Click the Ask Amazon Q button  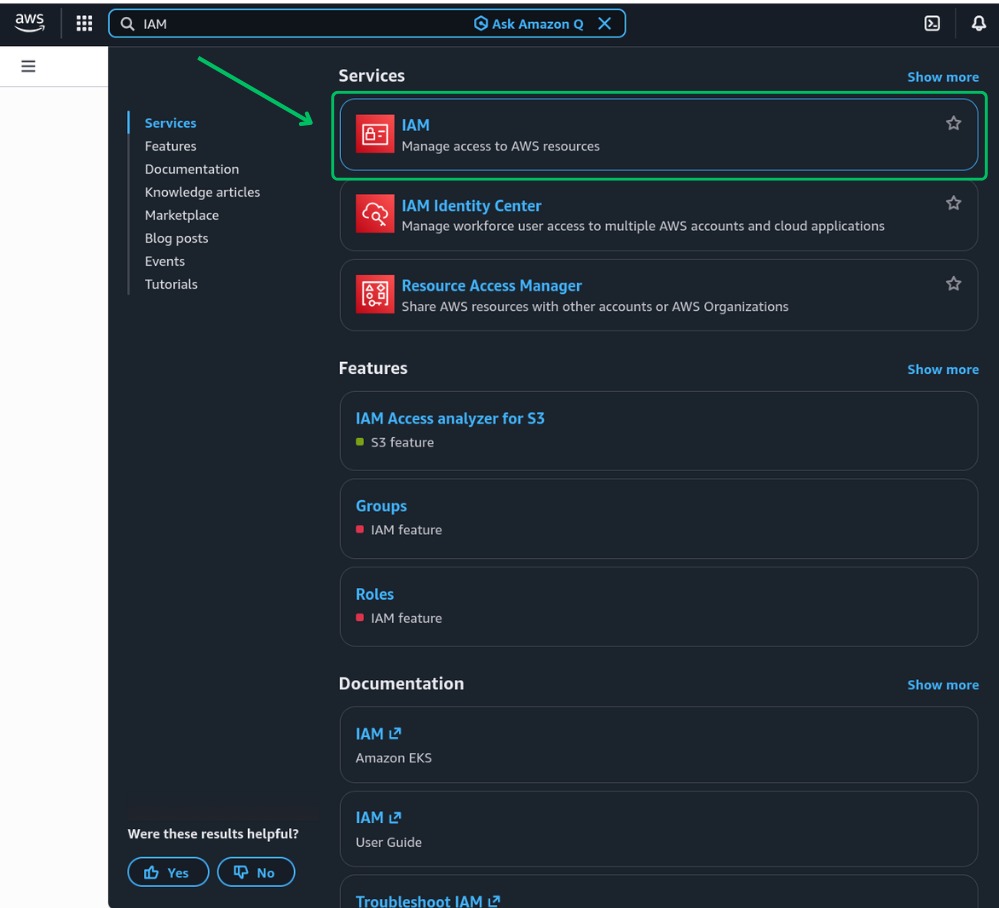(x=529, y=24)
